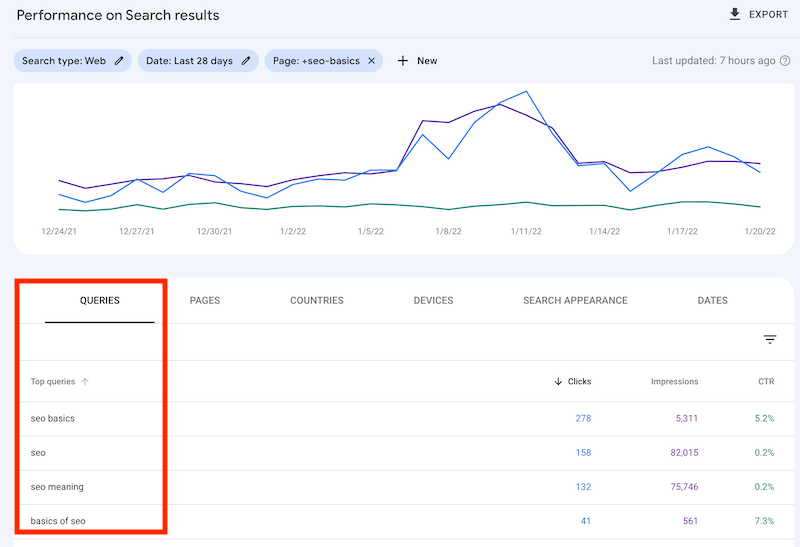Edit the Search type: Web filter
800x547 pixels.
coord(120,61)
